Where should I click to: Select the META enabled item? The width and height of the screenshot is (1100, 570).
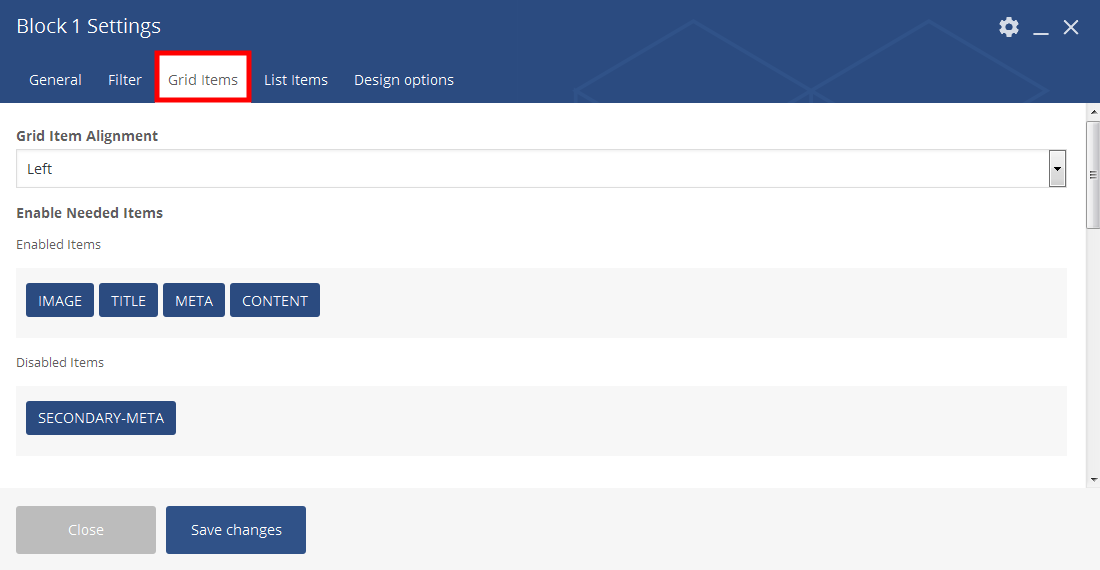pos(194,301)
